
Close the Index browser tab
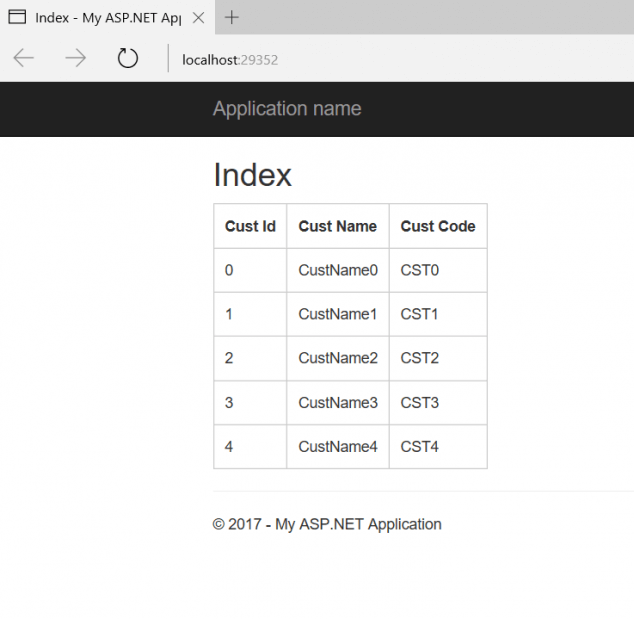click(198, 18)
